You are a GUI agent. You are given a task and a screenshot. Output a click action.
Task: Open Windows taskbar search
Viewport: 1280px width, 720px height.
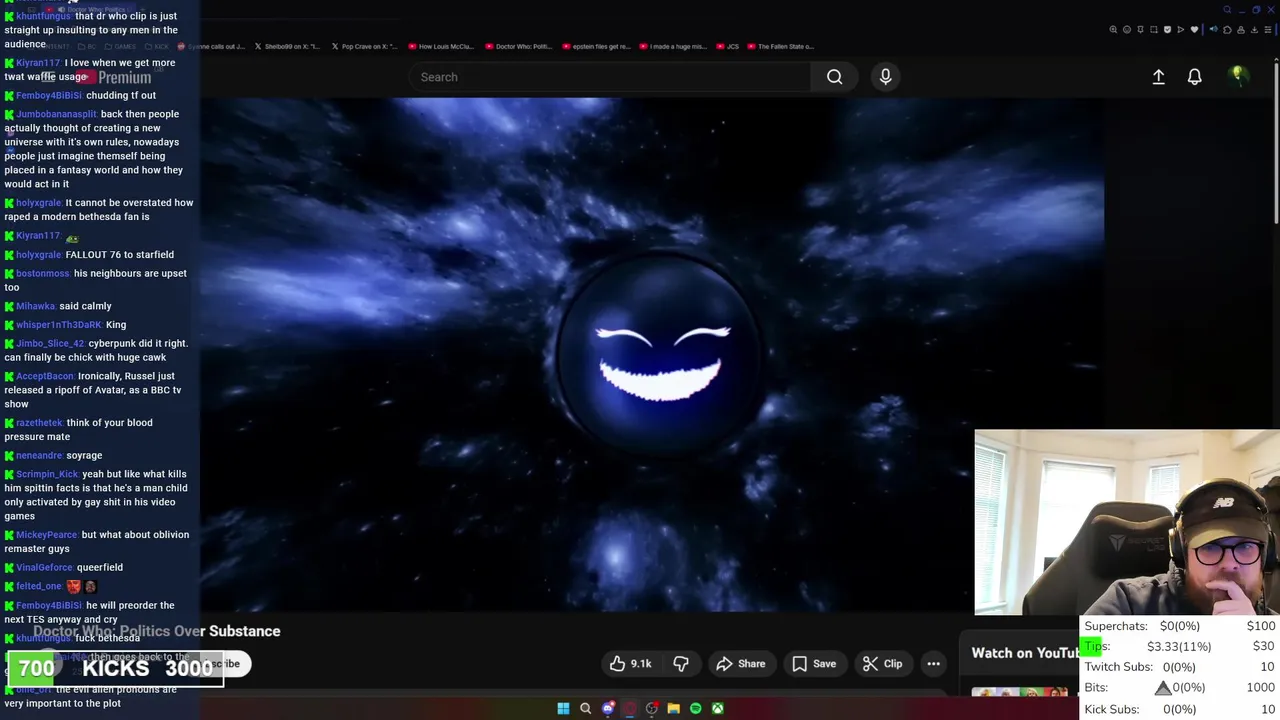(x=586, y=708)
